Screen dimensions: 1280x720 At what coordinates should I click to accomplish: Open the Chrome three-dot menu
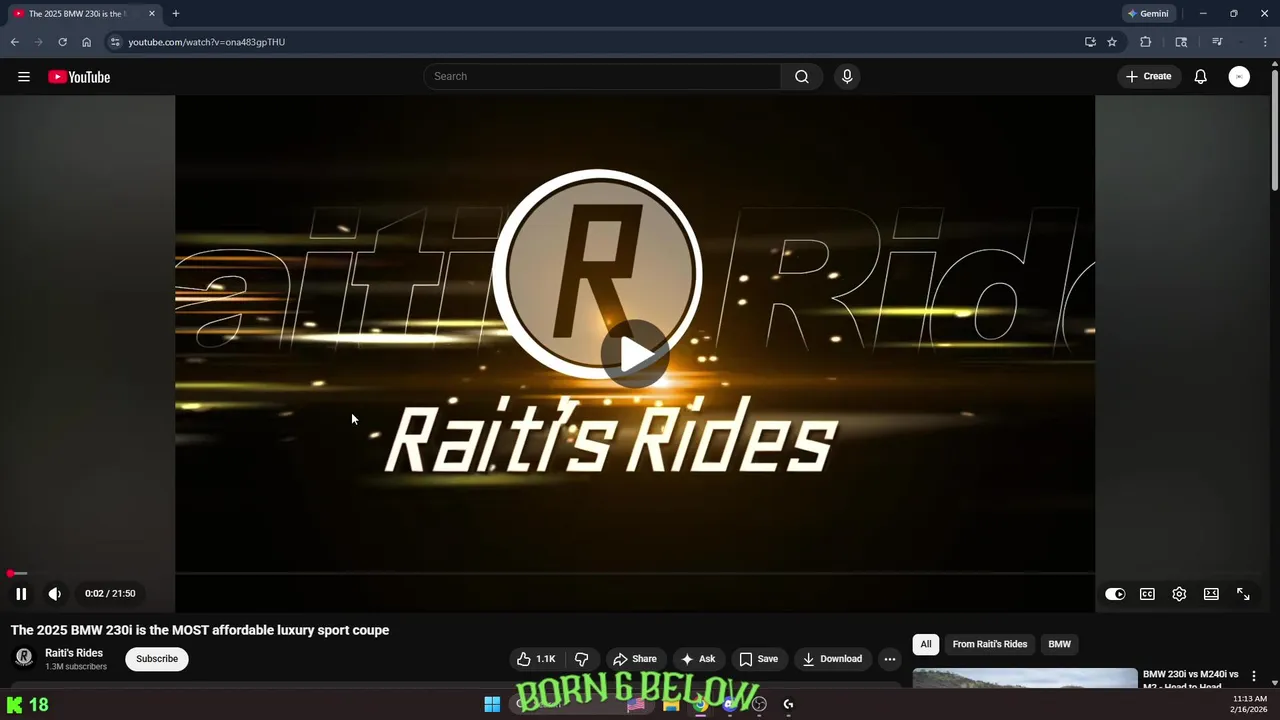point(1266,42)
